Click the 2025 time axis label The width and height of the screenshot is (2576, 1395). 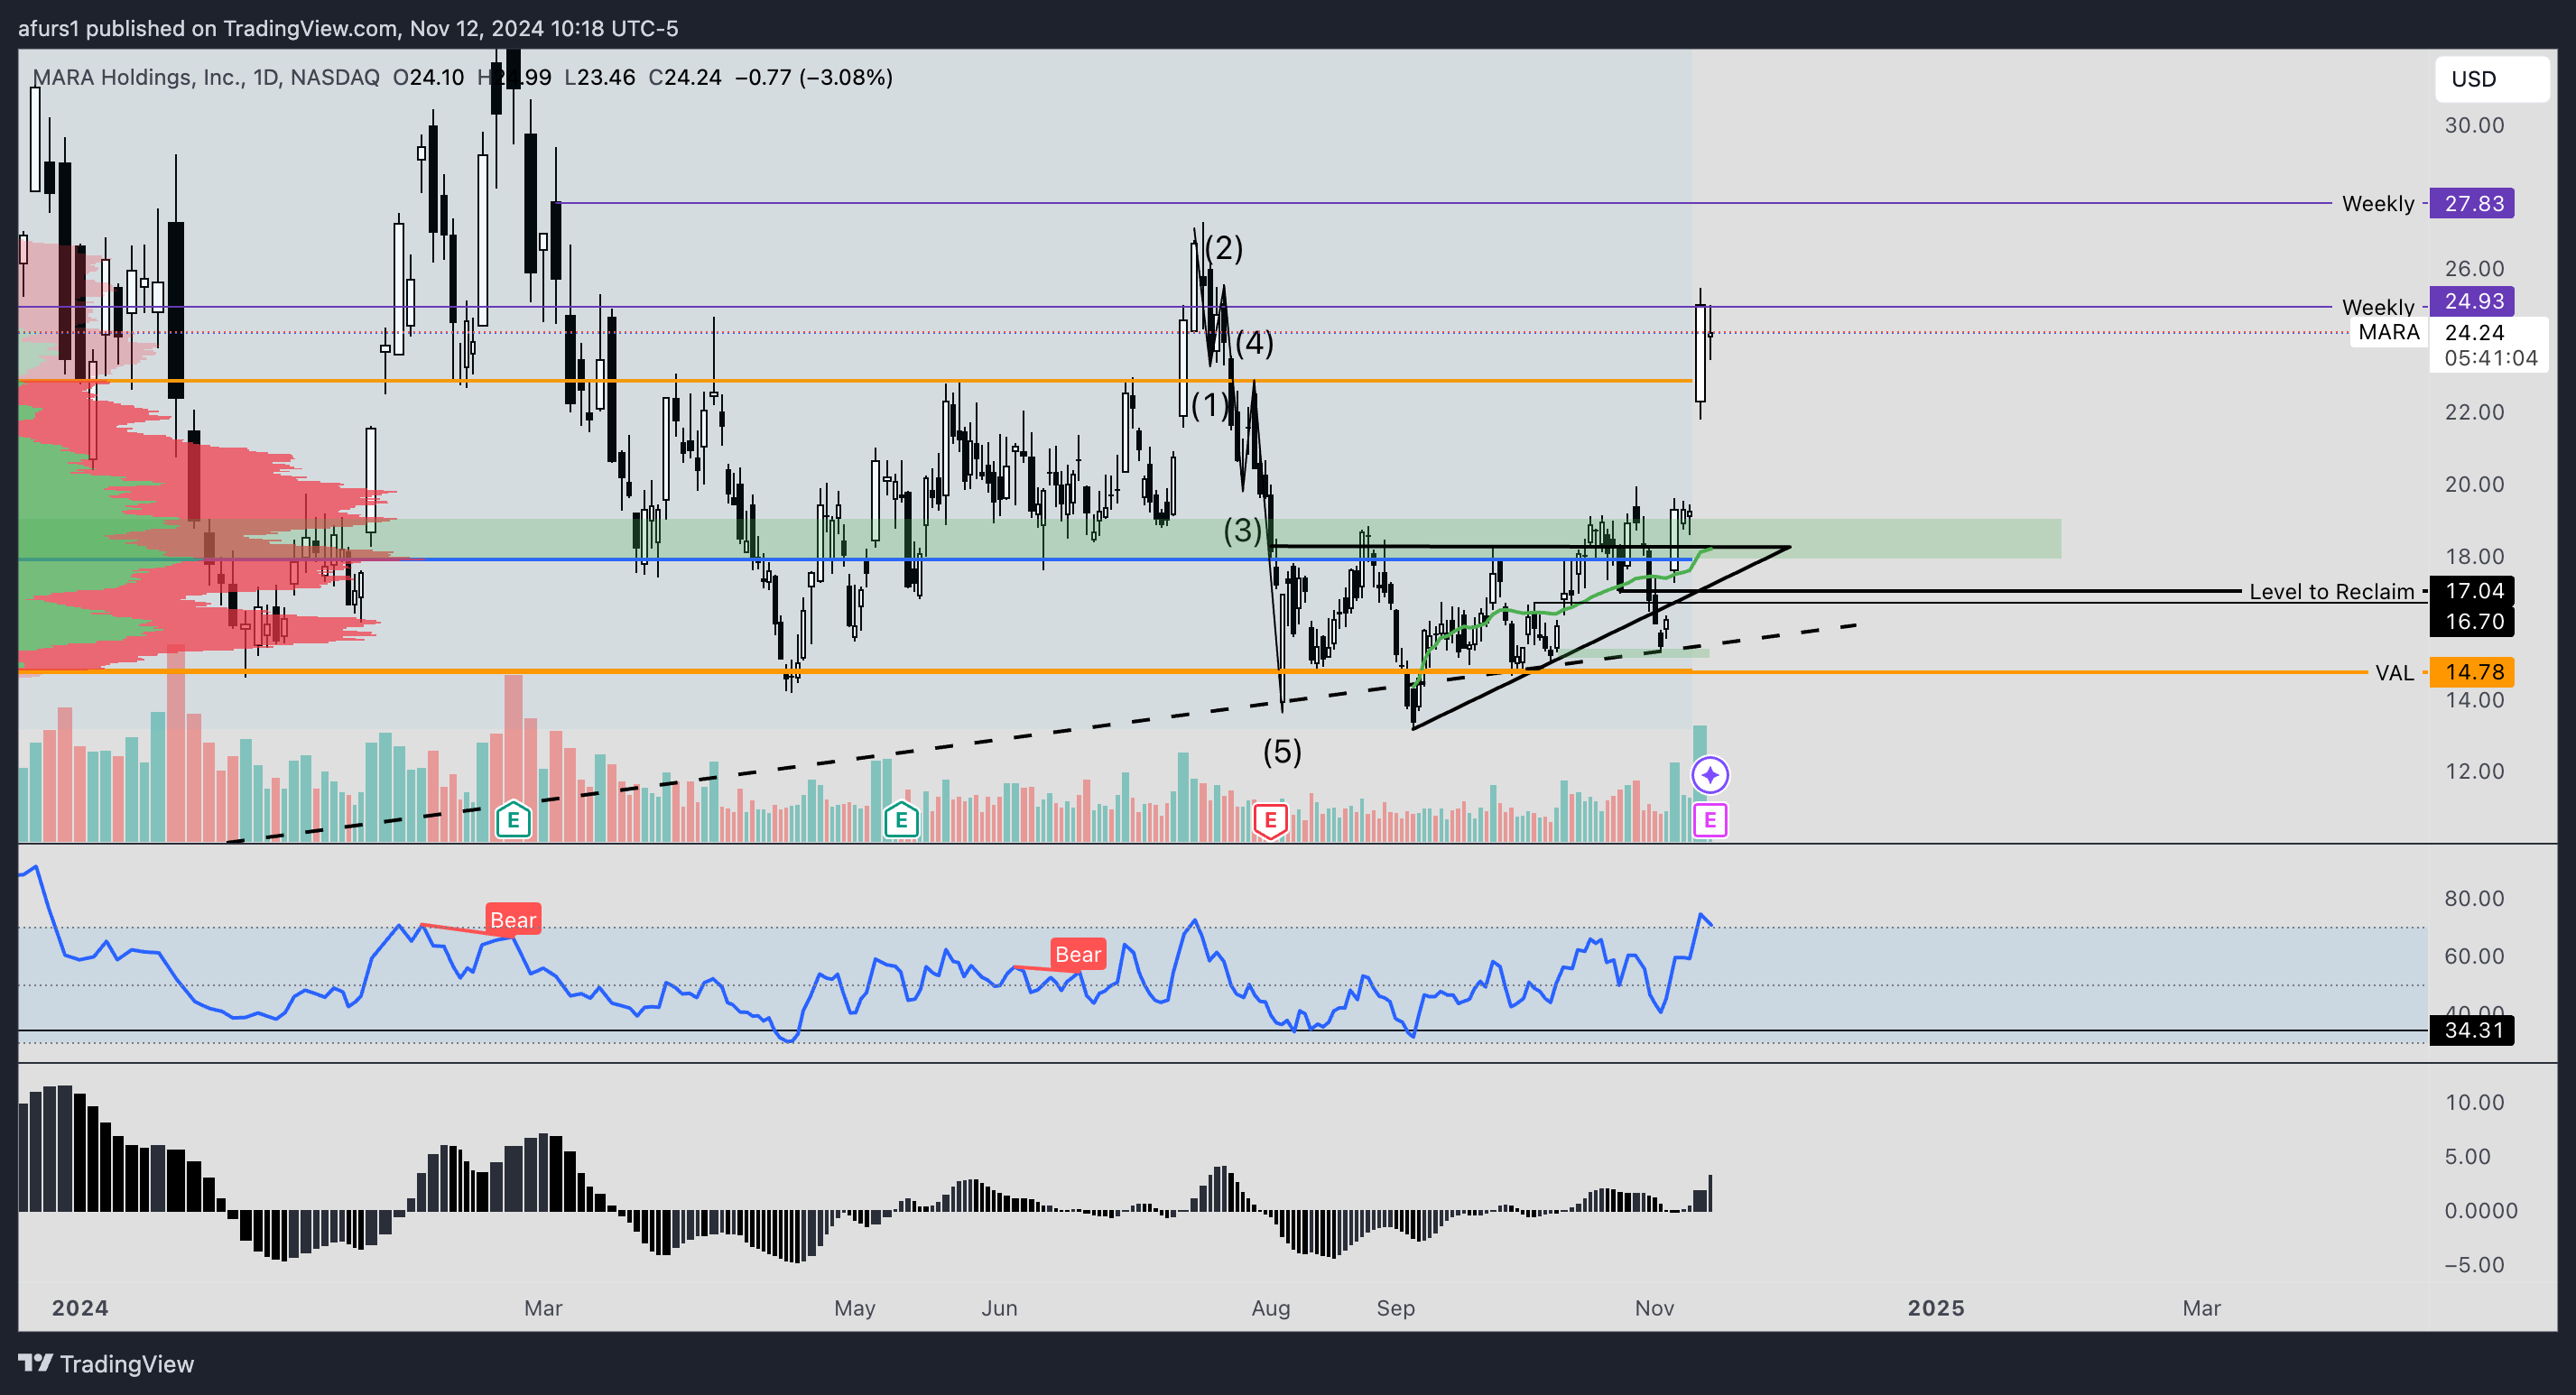click(1936, 1308)
